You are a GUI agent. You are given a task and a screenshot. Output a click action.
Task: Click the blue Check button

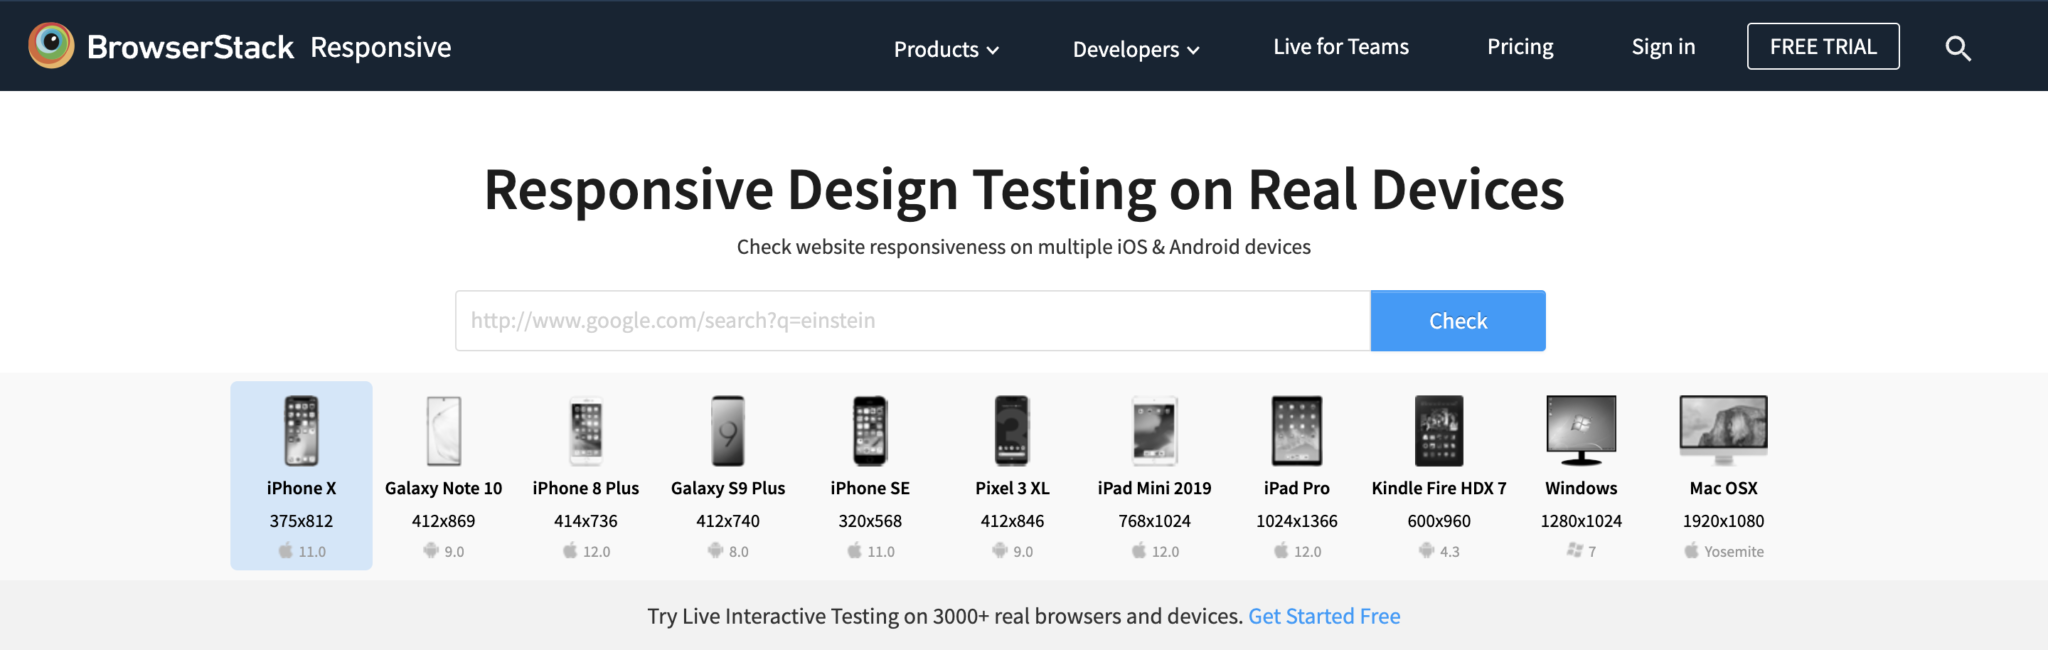click(x=1458, y=321)
